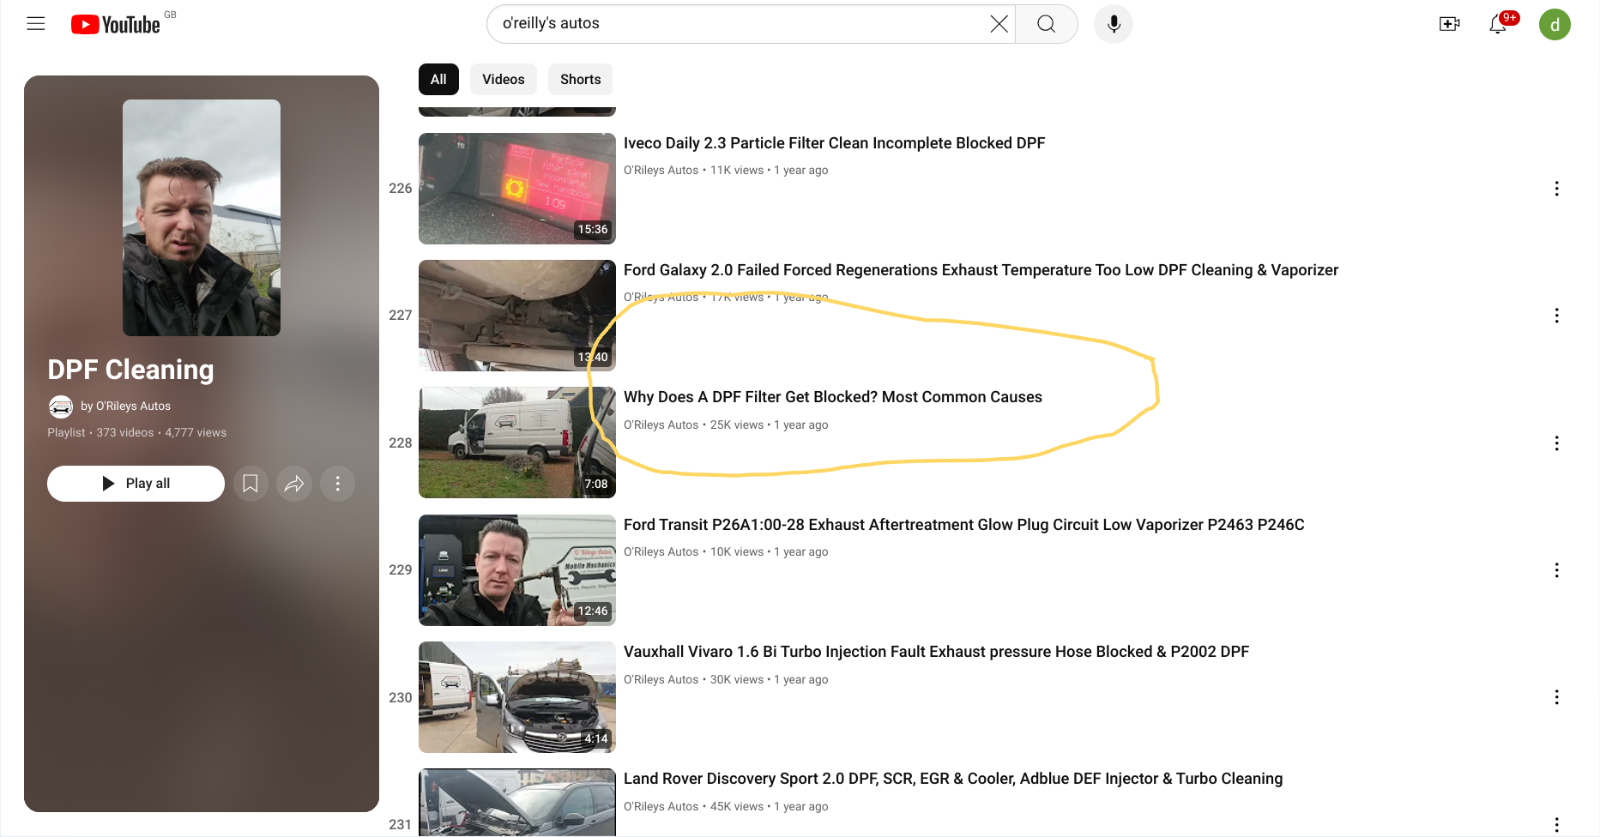Click the Ford Galaxy video thumbnail
This screenshot has height=837, width=1600.
click(517, 316)
